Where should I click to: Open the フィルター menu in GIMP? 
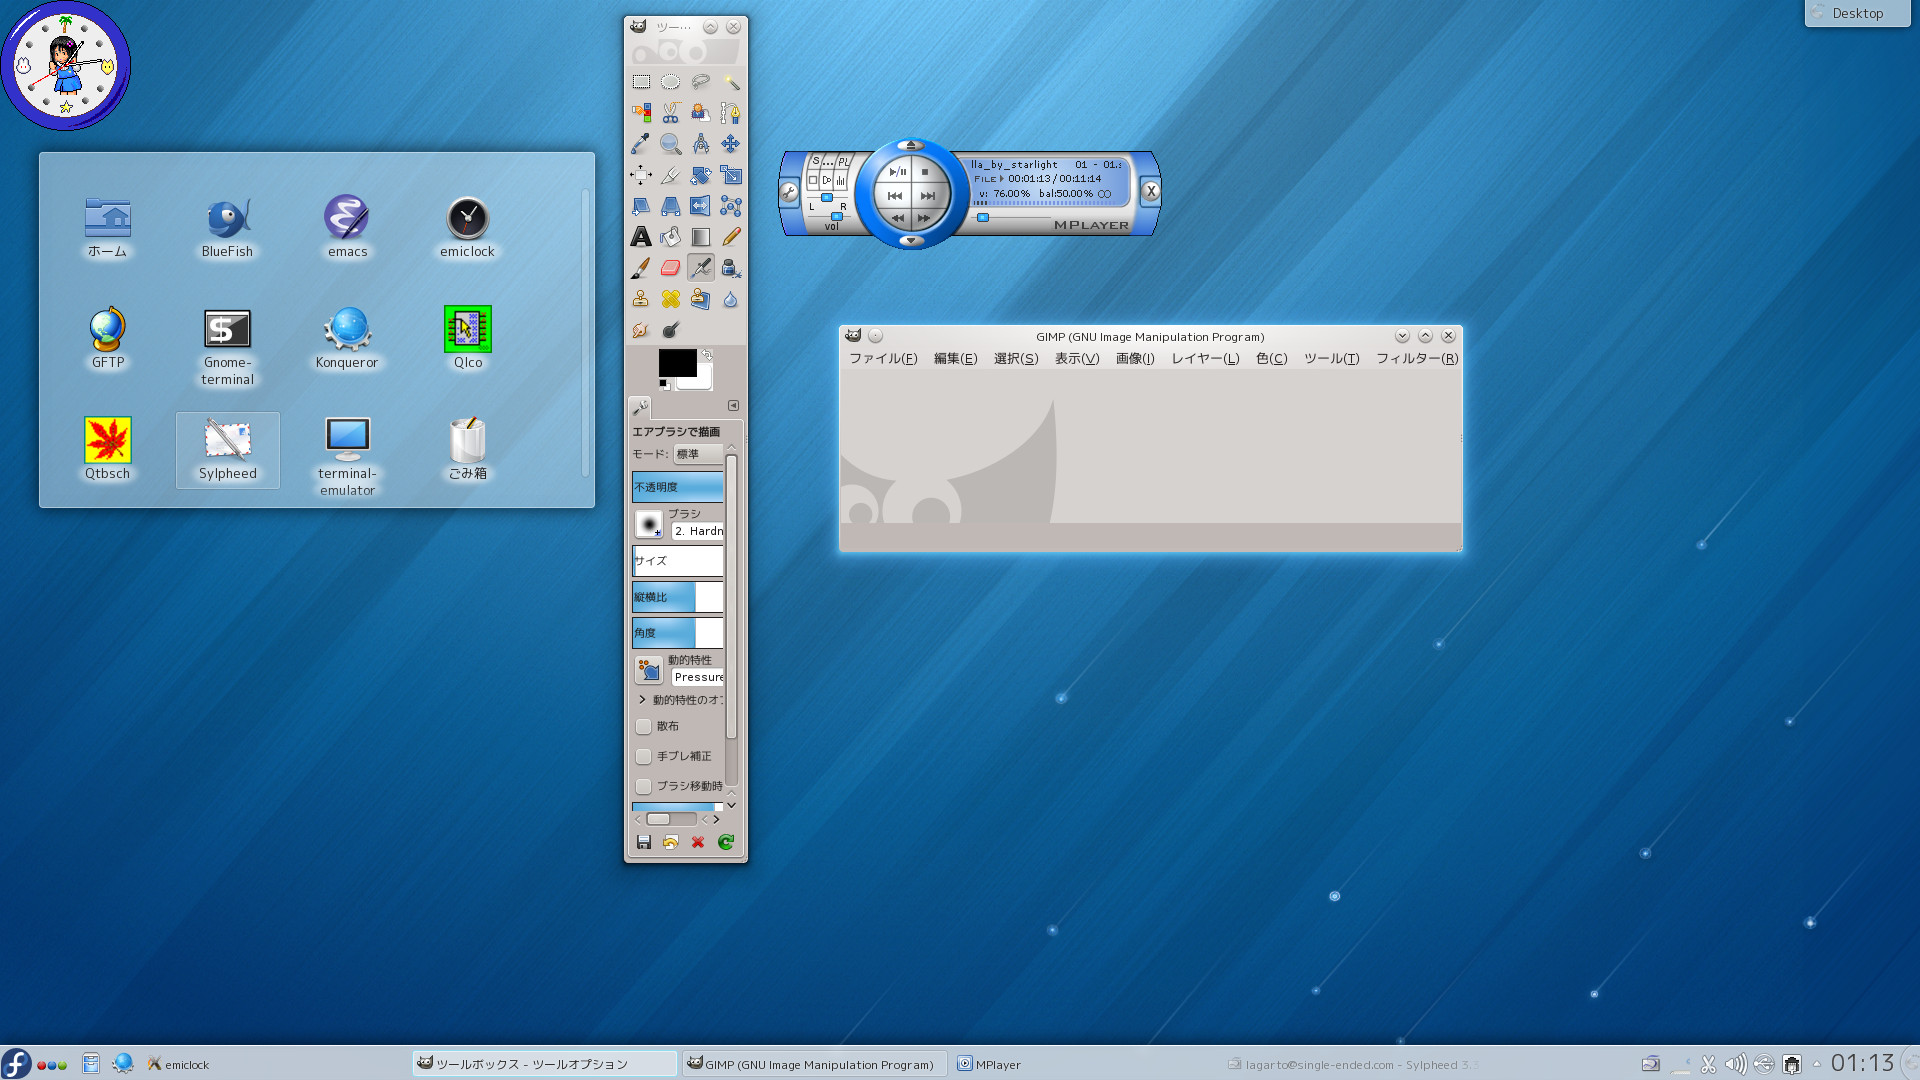(x=1417, y=358)
